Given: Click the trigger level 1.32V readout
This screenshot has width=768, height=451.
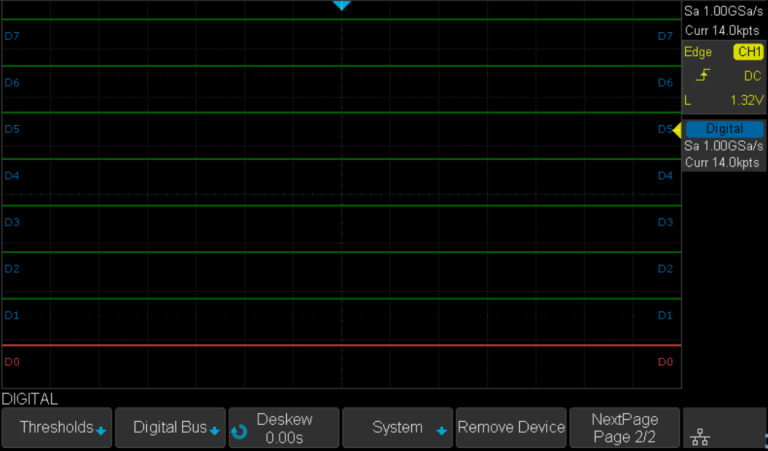Looking at the screenshot, I should pyautogui.click(x=747, y=100).
